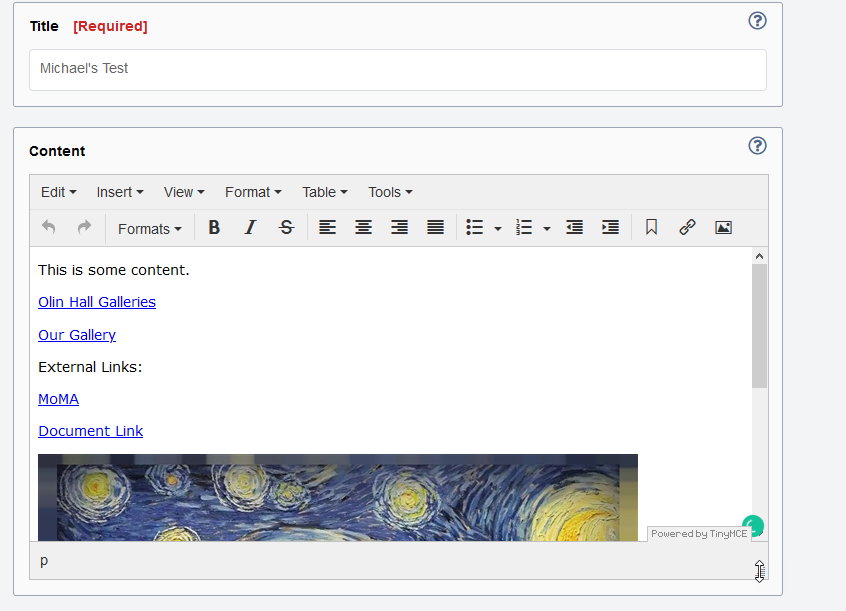Decrease indent of paragraph
846x611 pixels.
tap(575, 227)
